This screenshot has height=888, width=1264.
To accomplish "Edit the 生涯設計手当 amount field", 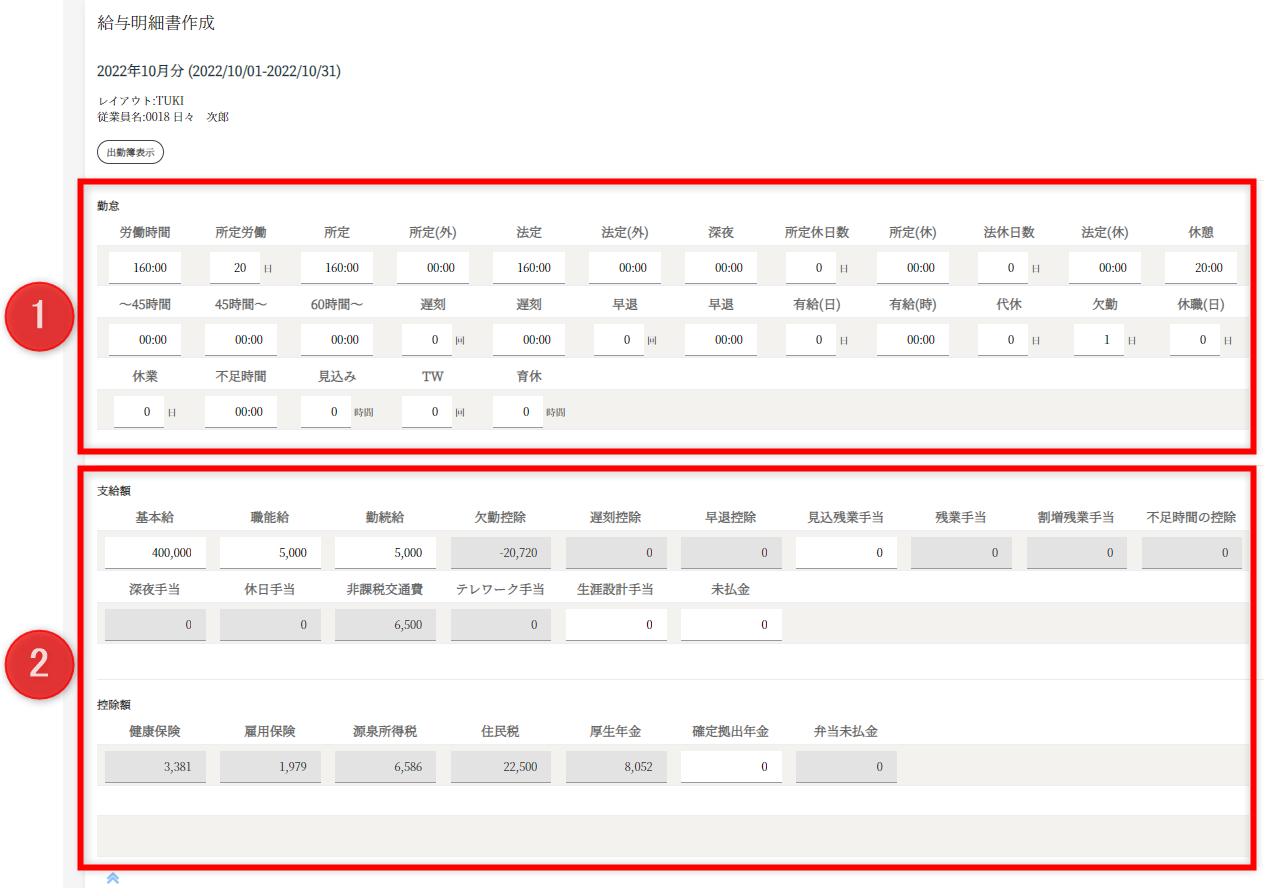I will [x=616, y=625].
